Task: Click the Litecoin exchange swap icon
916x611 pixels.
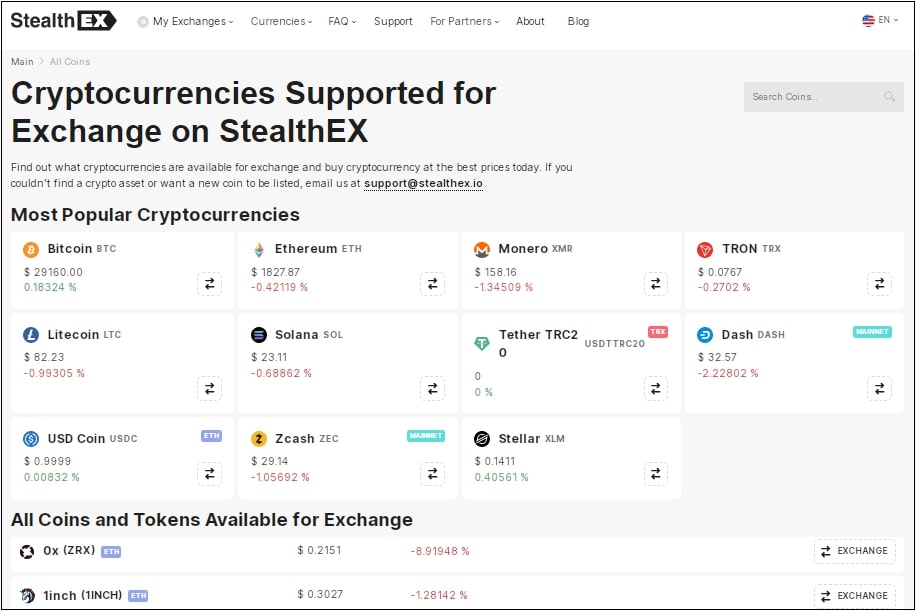Action: [209, 388]
